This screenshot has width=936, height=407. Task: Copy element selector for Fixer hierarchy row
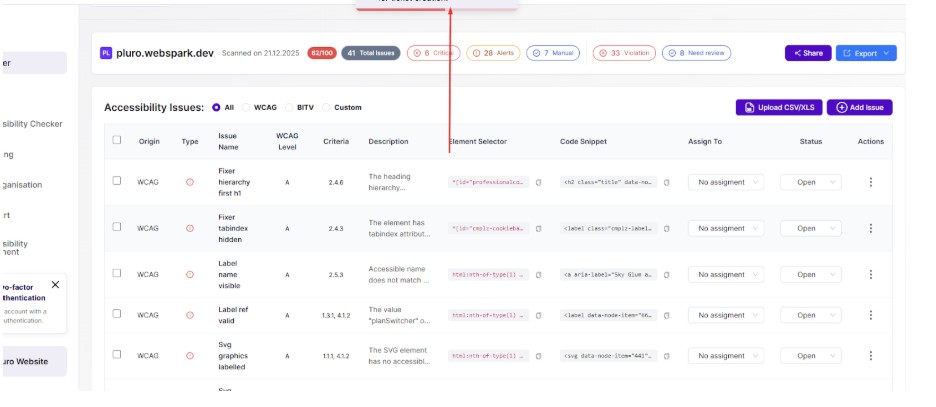pyautogui.click(x=538, y=182)
